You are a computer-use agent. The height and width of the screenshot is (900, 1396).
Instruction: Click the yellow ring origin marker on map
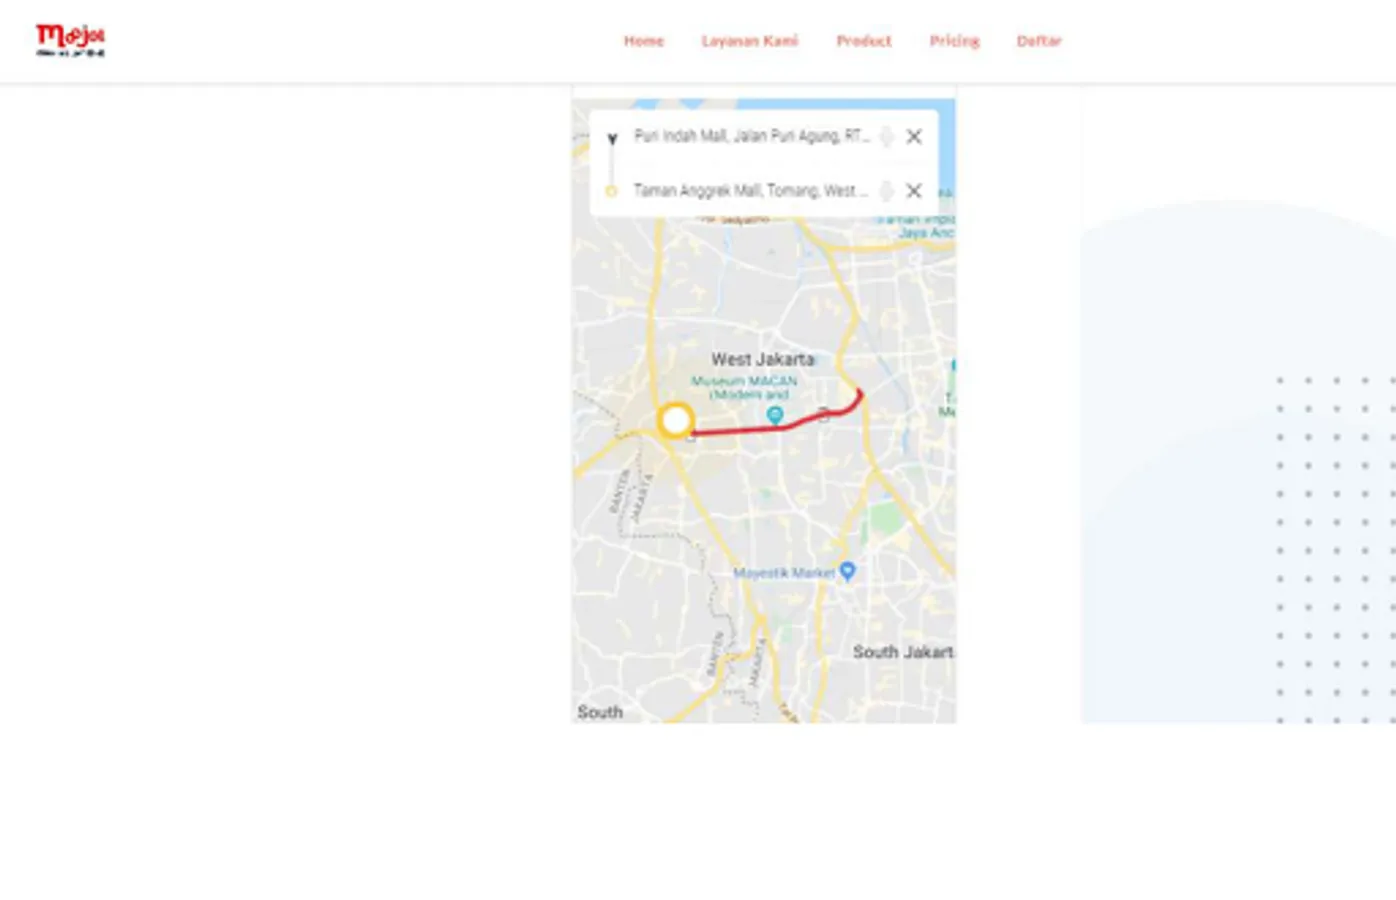[x=676, y=421]
